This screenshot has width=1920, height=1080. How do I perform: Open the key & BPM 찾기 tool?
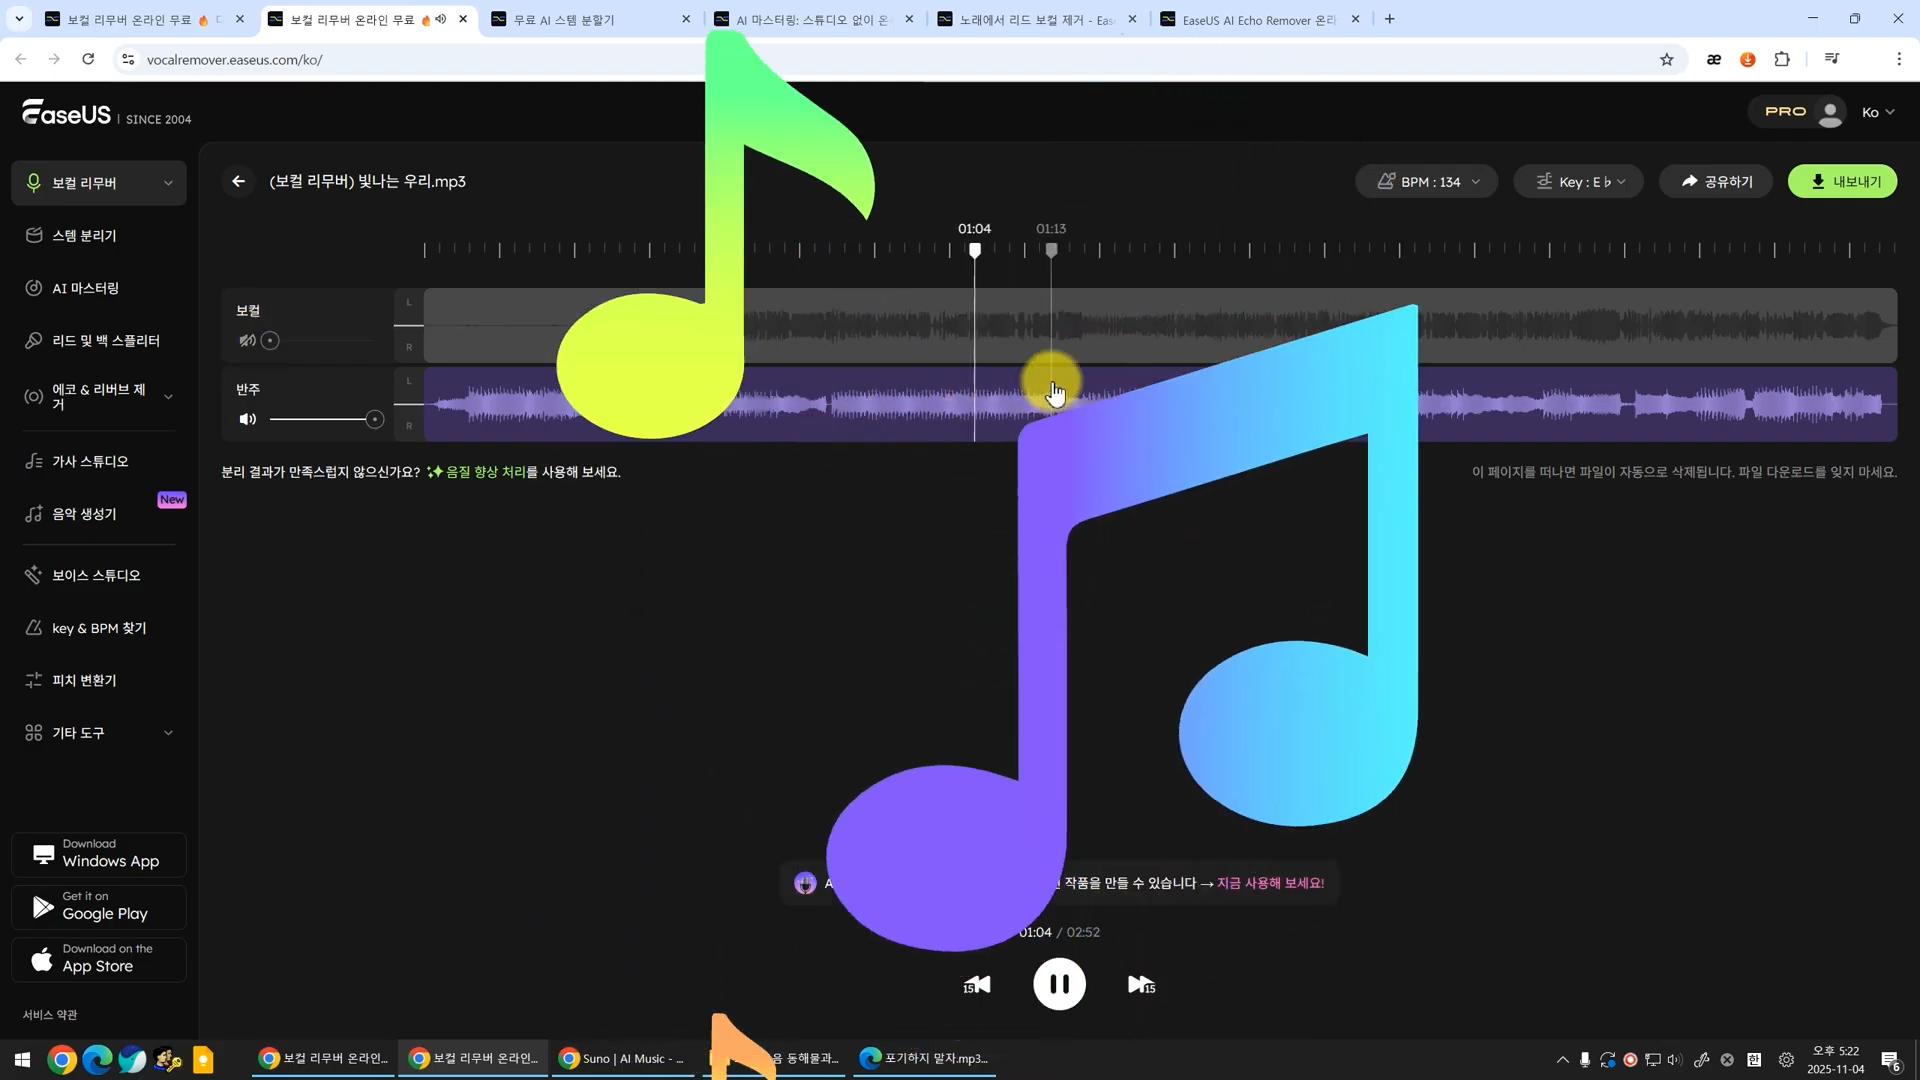(99, 628)
